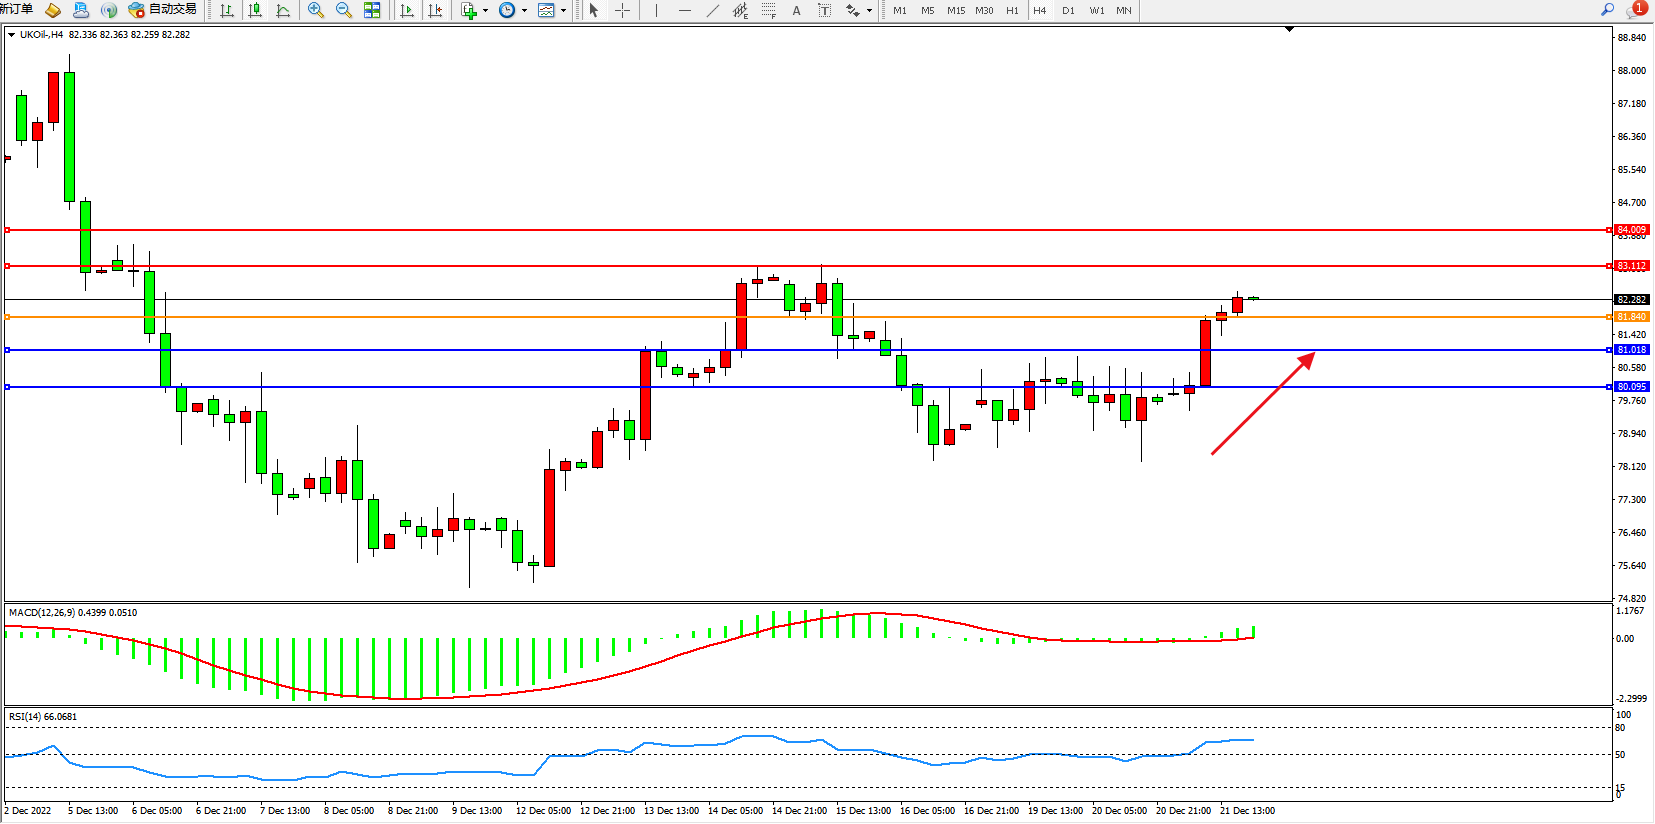1655x824 pixels.
Task: Open the periods clock dropdown arrow
Action: click(x=524, y=11)
